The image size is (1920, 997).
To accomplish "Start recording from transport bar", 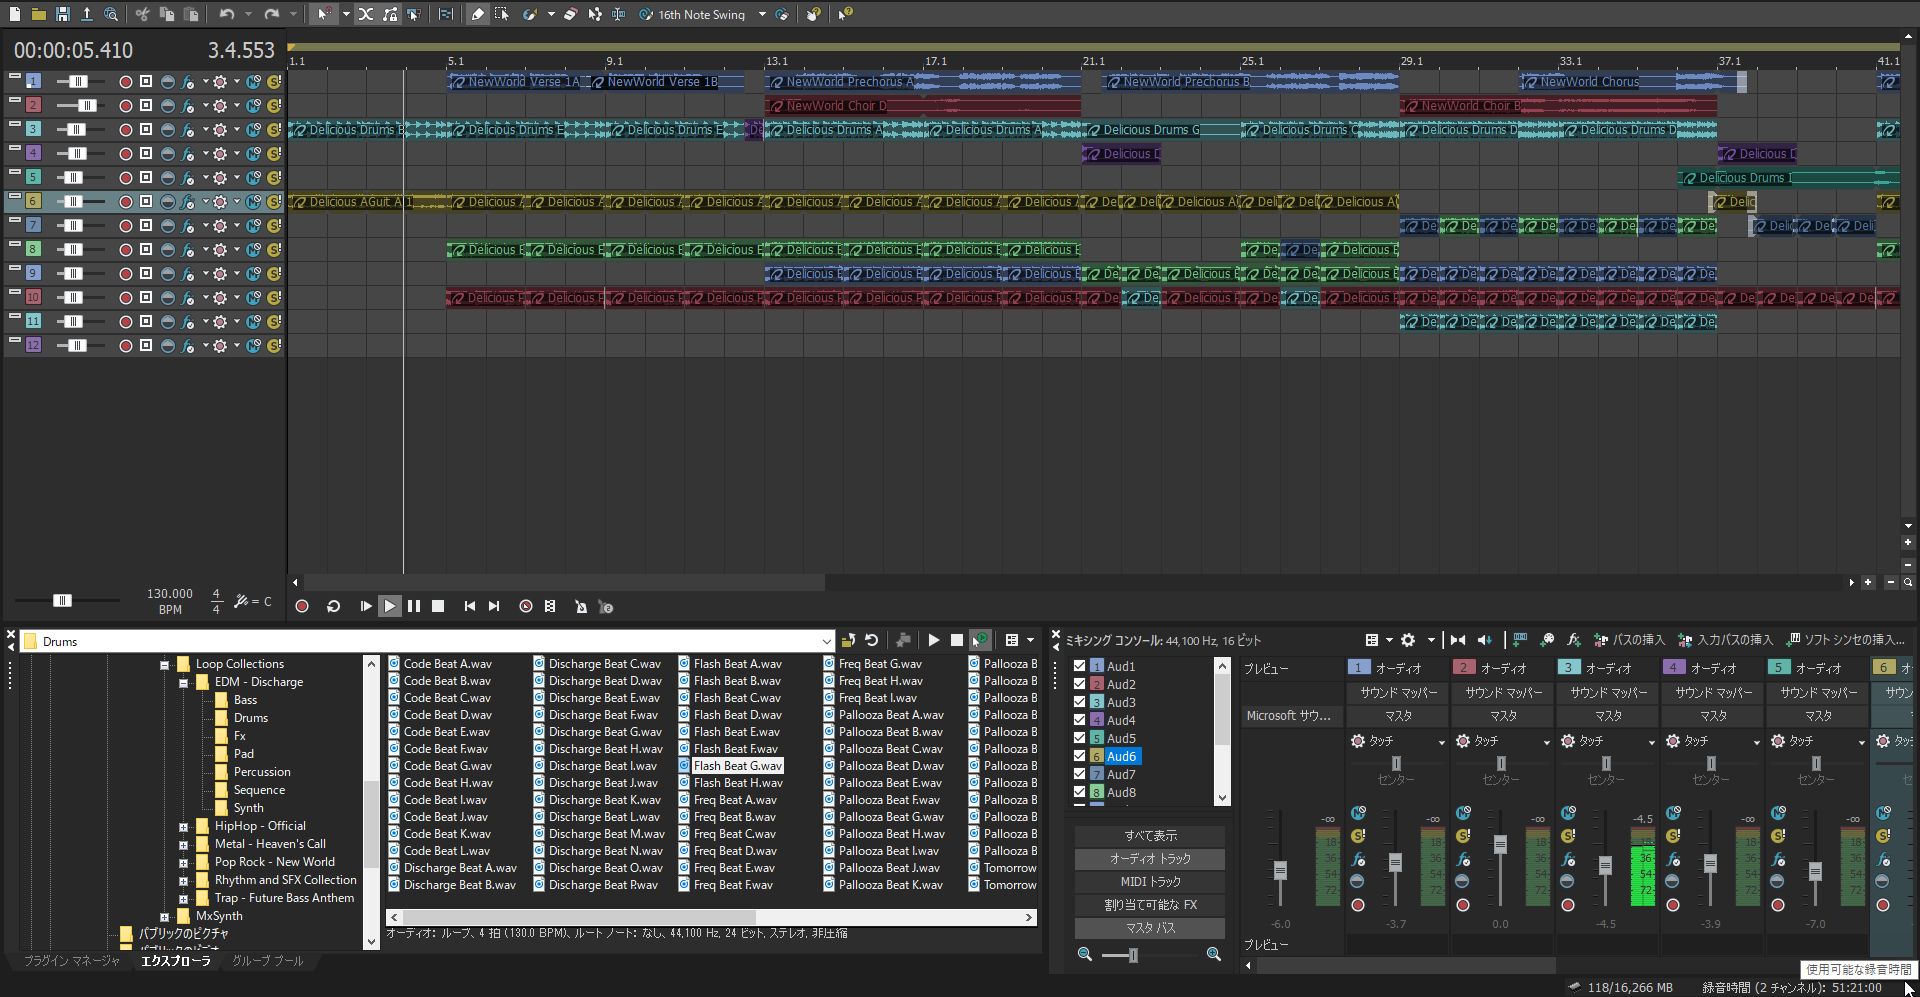I will [x=302, y=606].
